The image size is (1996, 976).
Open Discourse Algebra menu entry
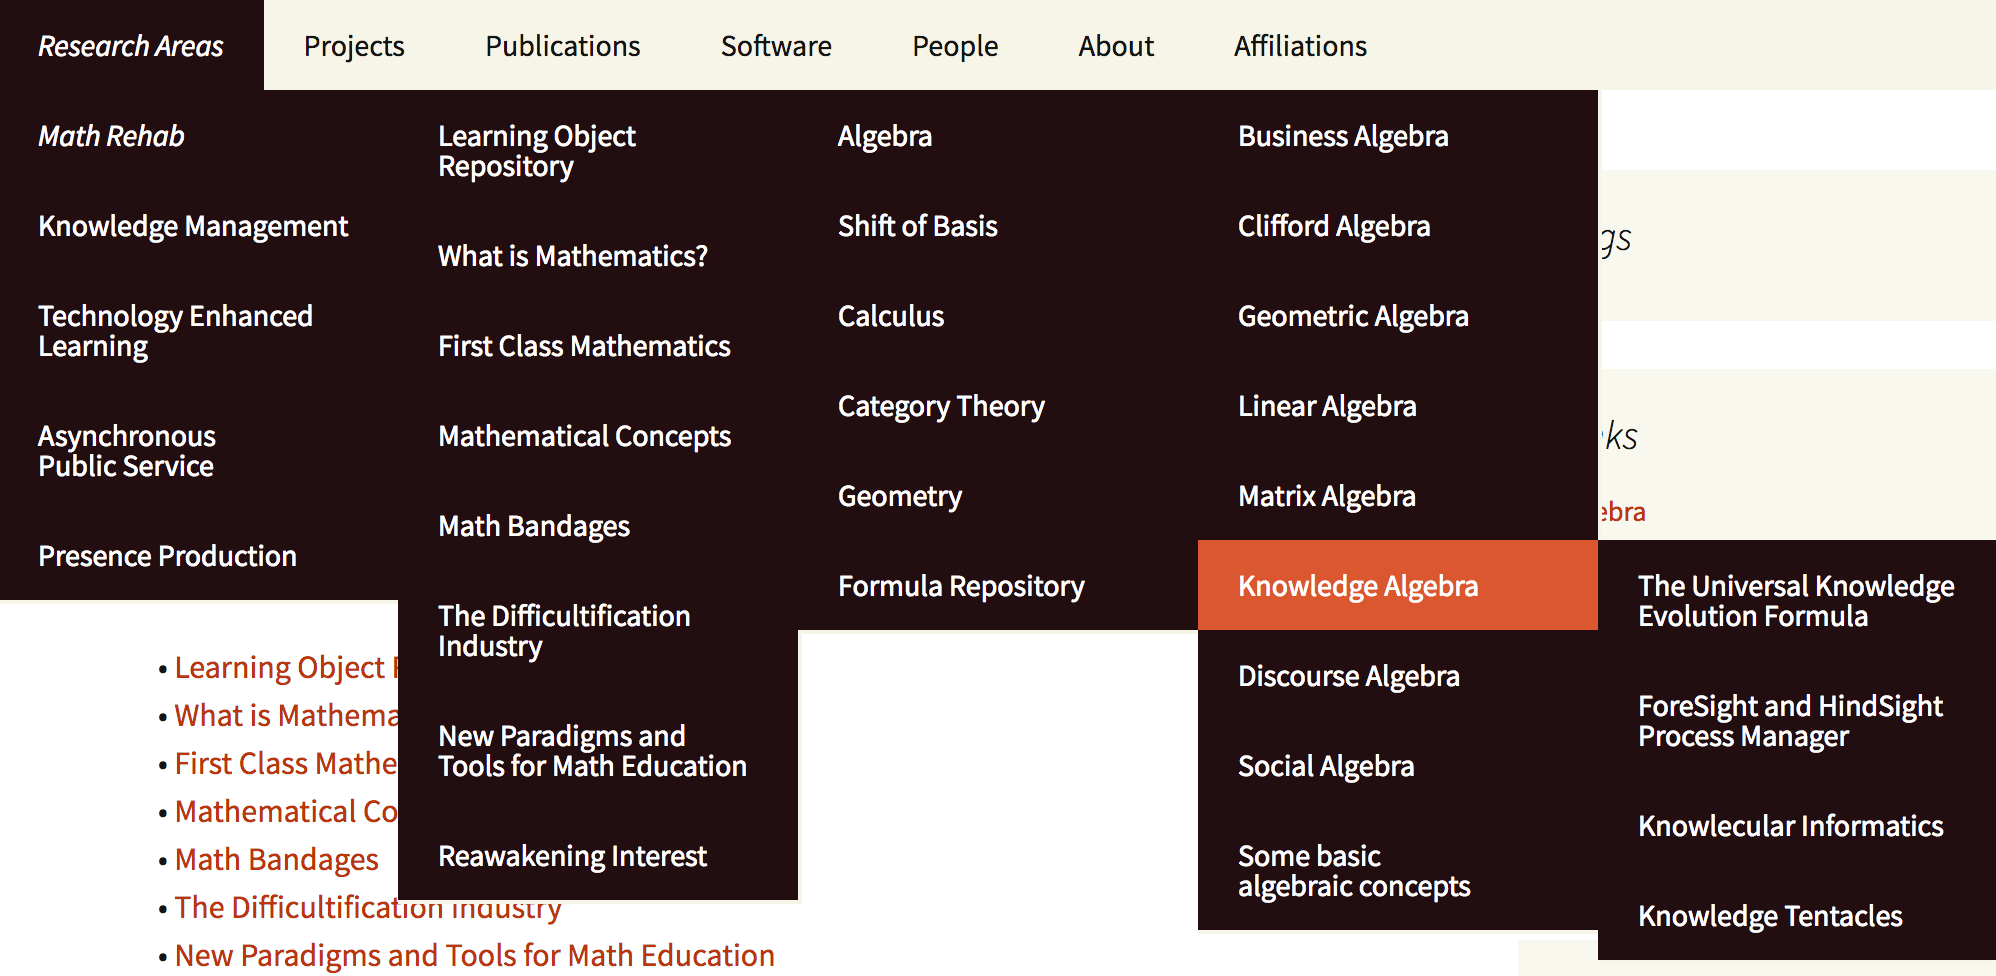(x=1348, y=676)
